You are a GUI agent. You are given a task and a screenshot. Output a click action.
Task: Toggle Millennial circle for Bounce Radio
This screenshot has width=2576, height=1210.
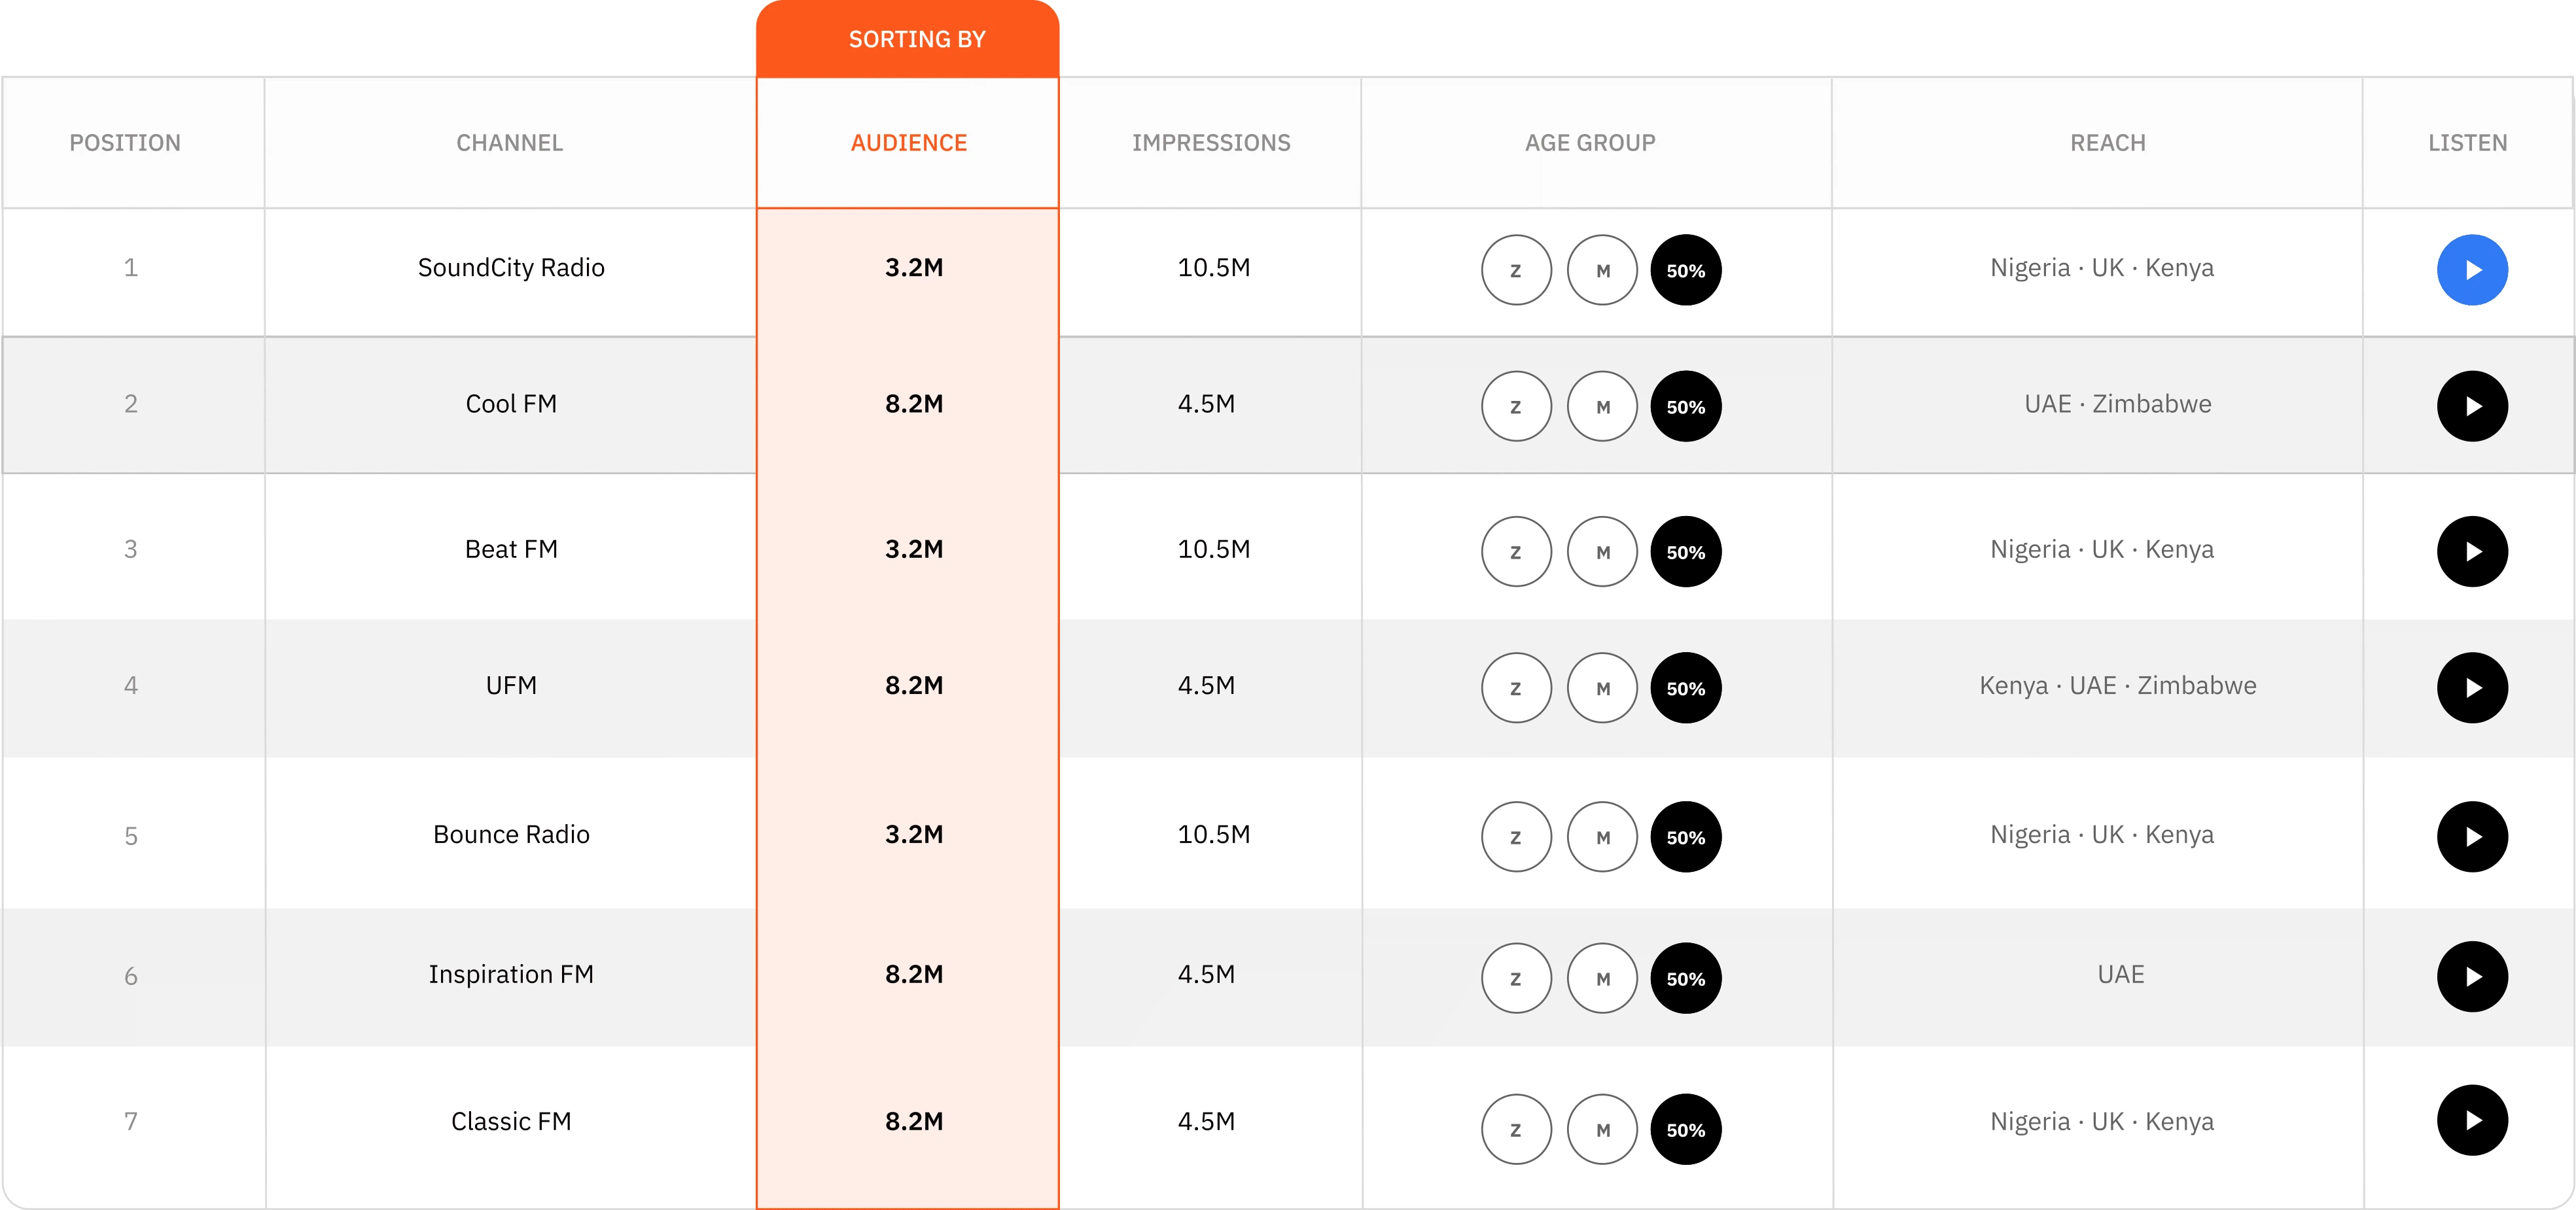(1602, 837)
